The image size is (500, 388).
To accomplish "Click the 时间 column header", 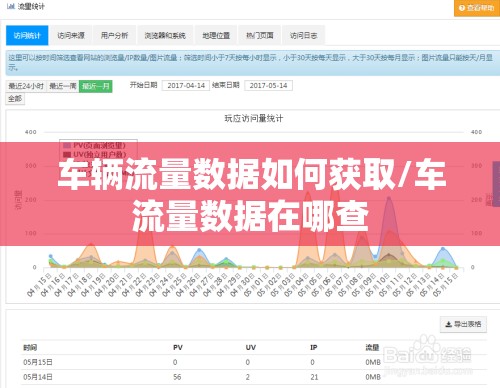I will (30, 348).
